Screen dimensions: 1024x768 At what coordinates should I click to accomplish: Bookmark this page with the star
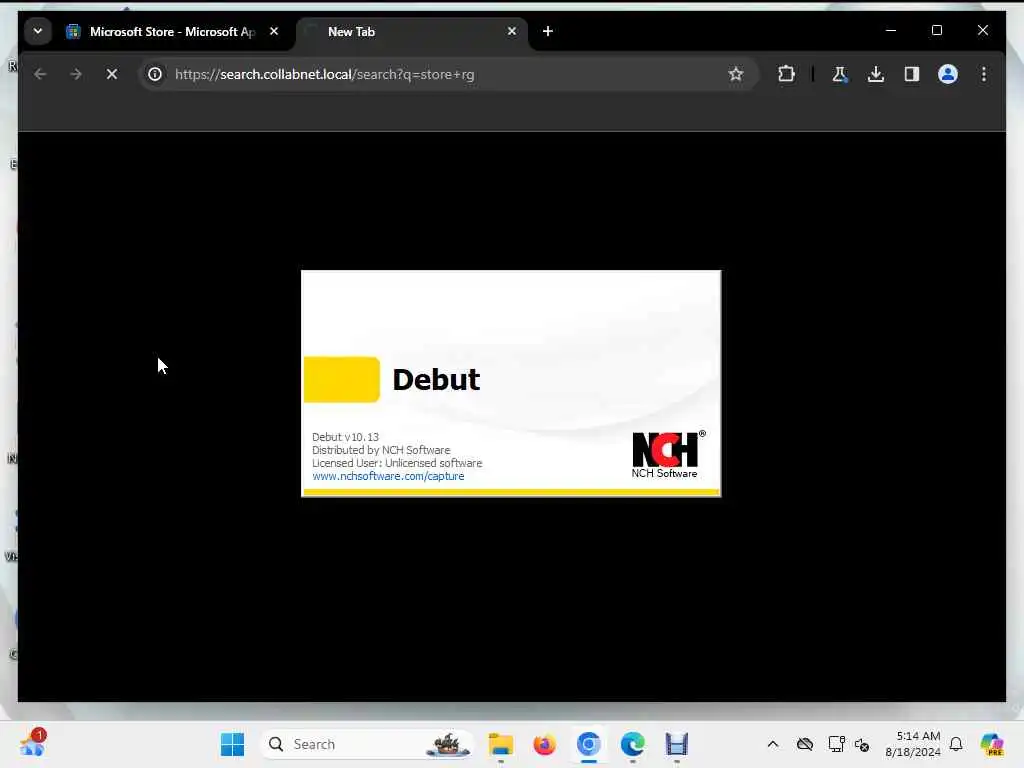736,74
